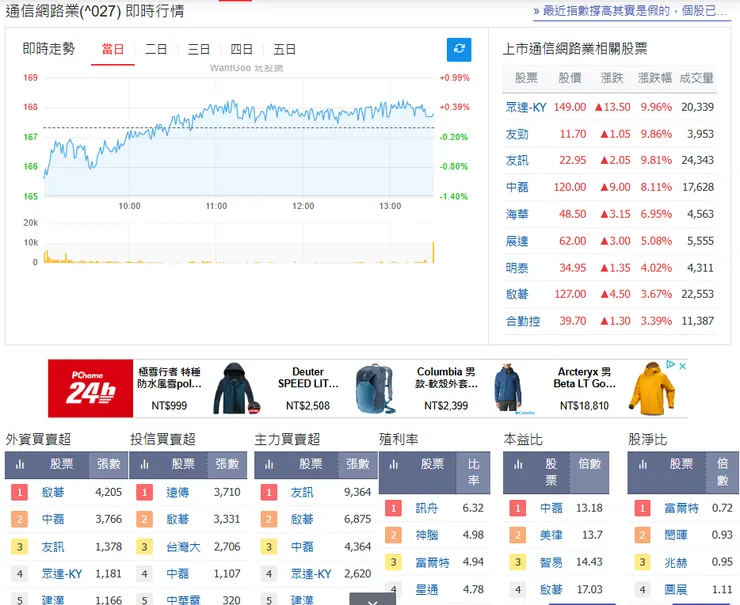This screenshot has width=740, height=605.
Task: Sort related stocks by 股價 column header
Action: pyautogui.click(x=570, y=78)
